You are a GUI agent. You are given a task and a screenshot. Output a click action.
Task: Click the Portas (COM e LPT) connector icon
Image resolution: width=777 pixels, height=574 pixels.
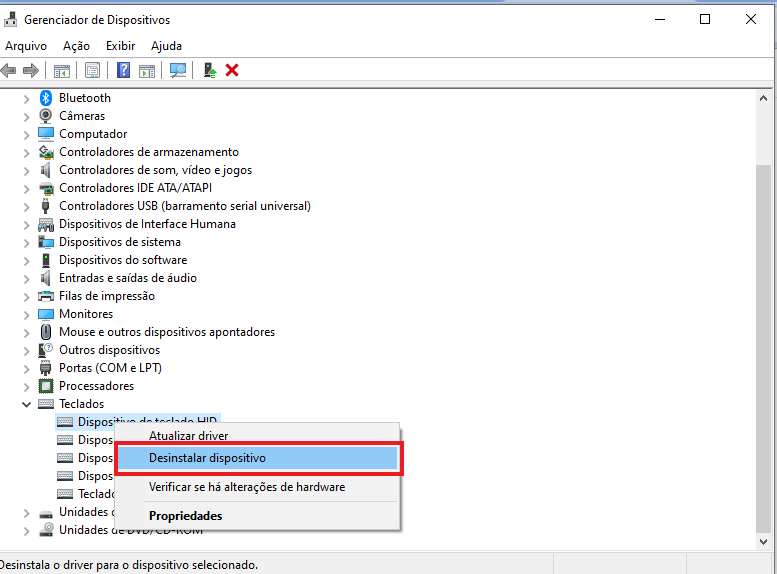46,368
